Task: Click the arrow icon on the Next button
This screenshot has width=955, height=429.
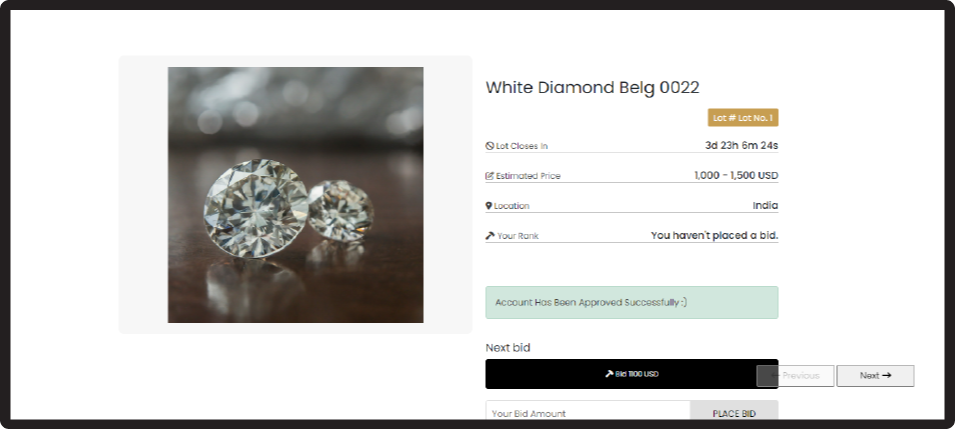Action: (886, 376)
